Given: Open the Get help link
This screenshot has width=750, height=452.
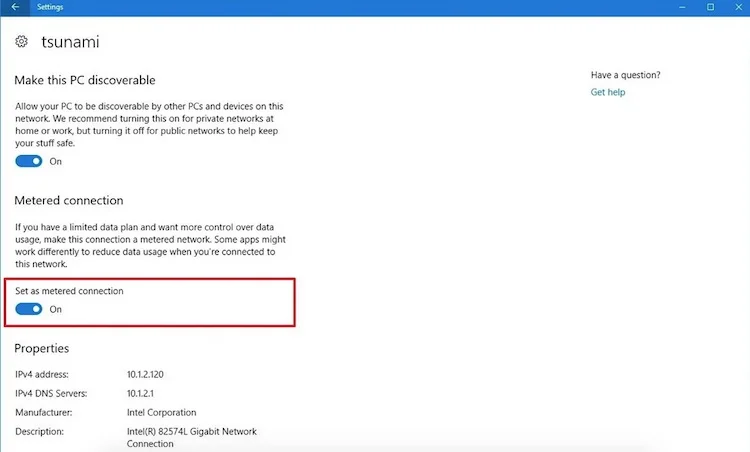Looking at the screenshot, I should pos(607,92).
